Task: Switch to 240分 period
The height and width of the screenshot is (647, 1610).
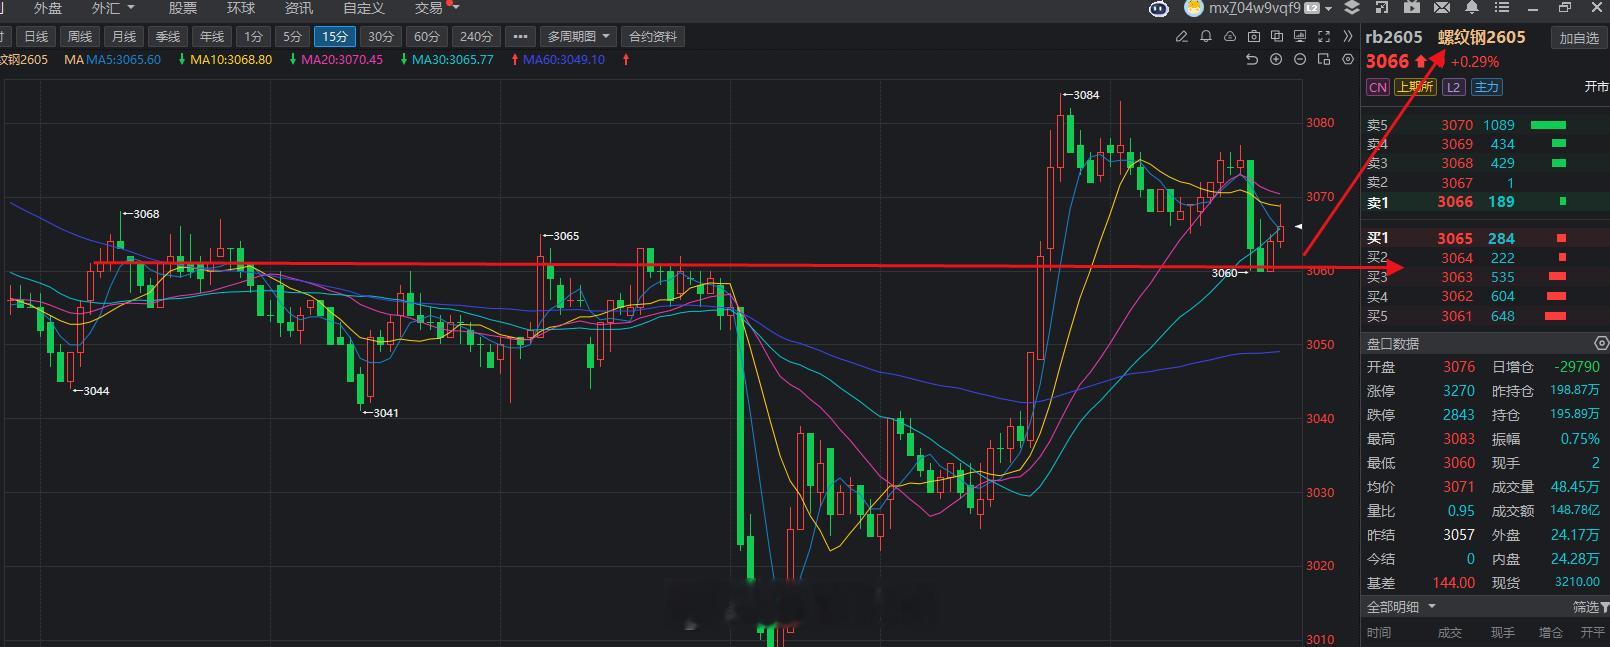Action: tap(476, 36)
